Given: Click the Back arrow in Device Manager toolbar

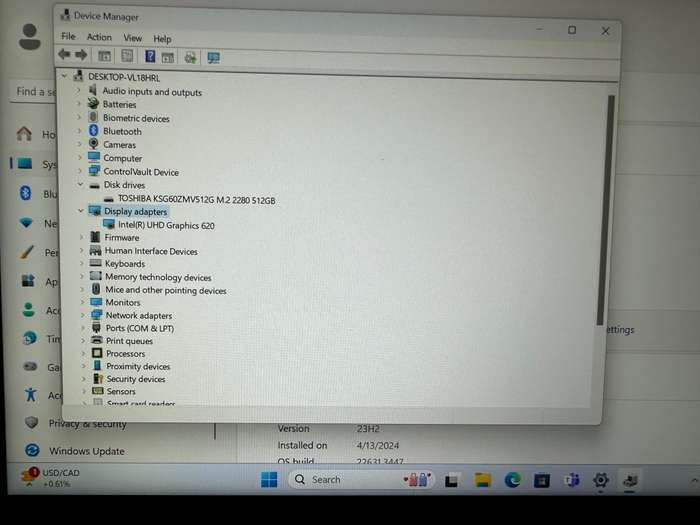Looking at the screenshot, I should click(64, 54).
